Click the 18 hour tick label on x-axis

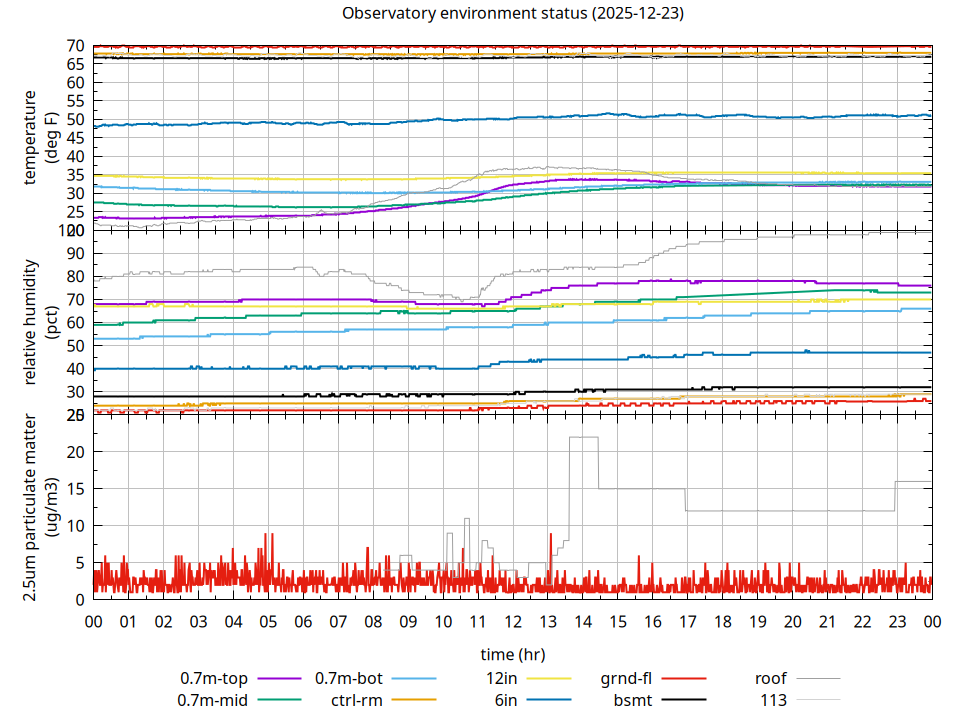[x=722, y=621]
